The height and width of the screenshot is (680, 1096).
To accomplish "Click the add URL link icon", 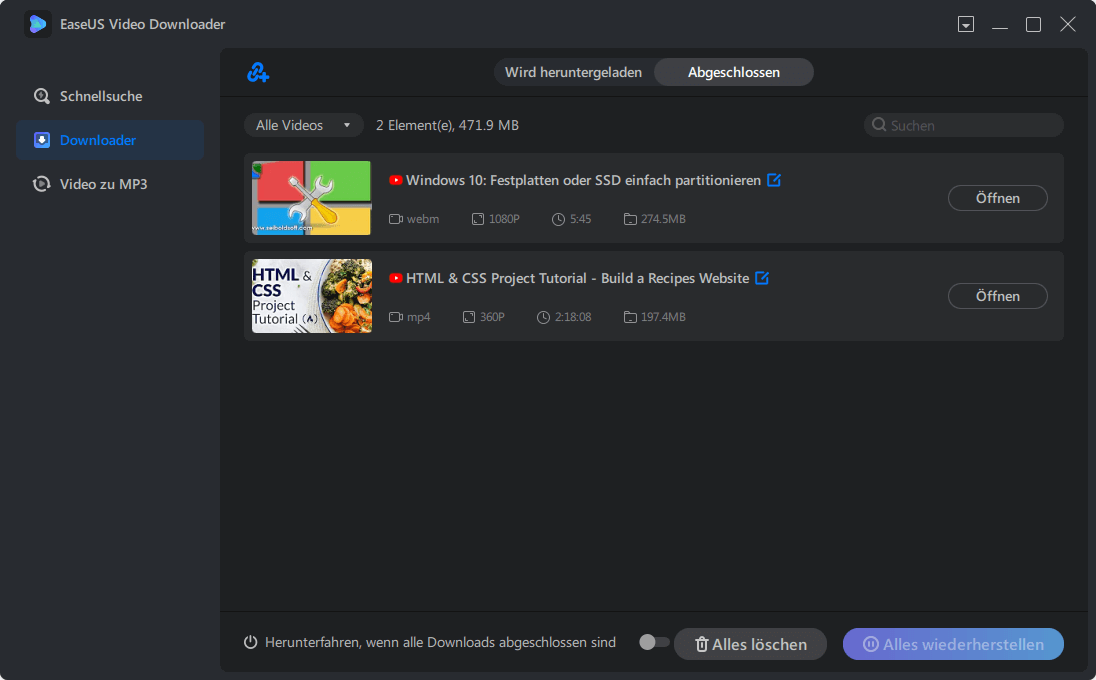I will pos(258,72).
